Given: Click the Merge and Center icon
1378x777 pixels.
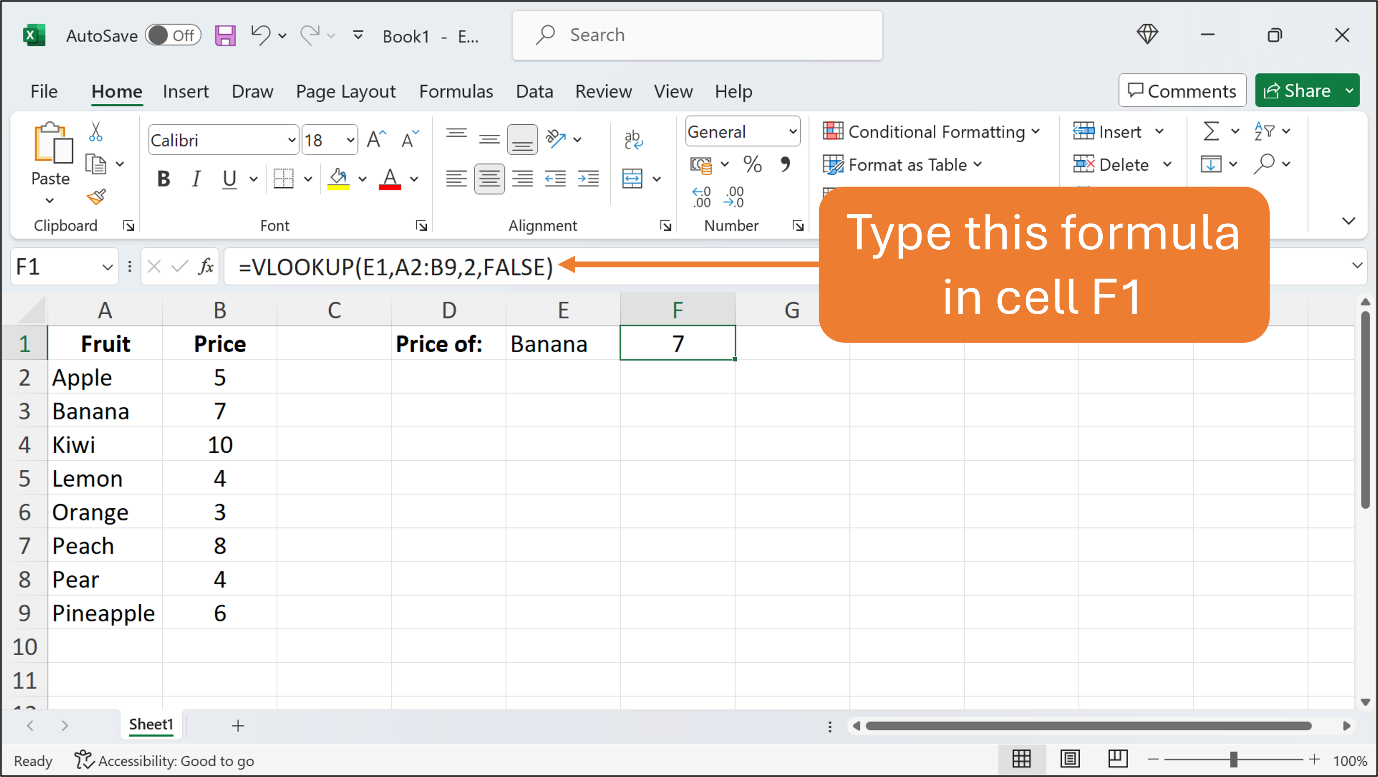Looking at the screenshot, I should point(632,179).
